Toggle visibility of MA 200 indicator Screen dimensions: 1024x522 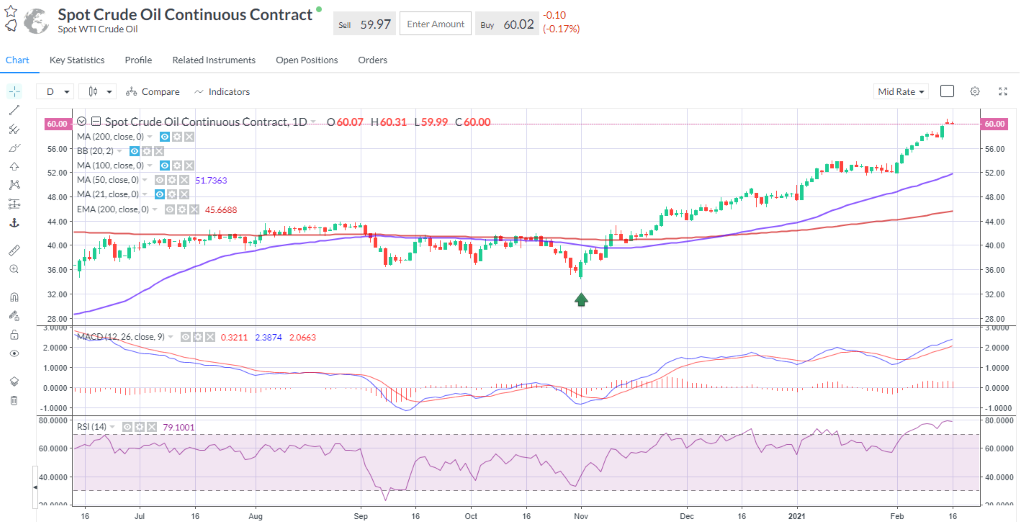pyautogui.click(x=164, y=136)
